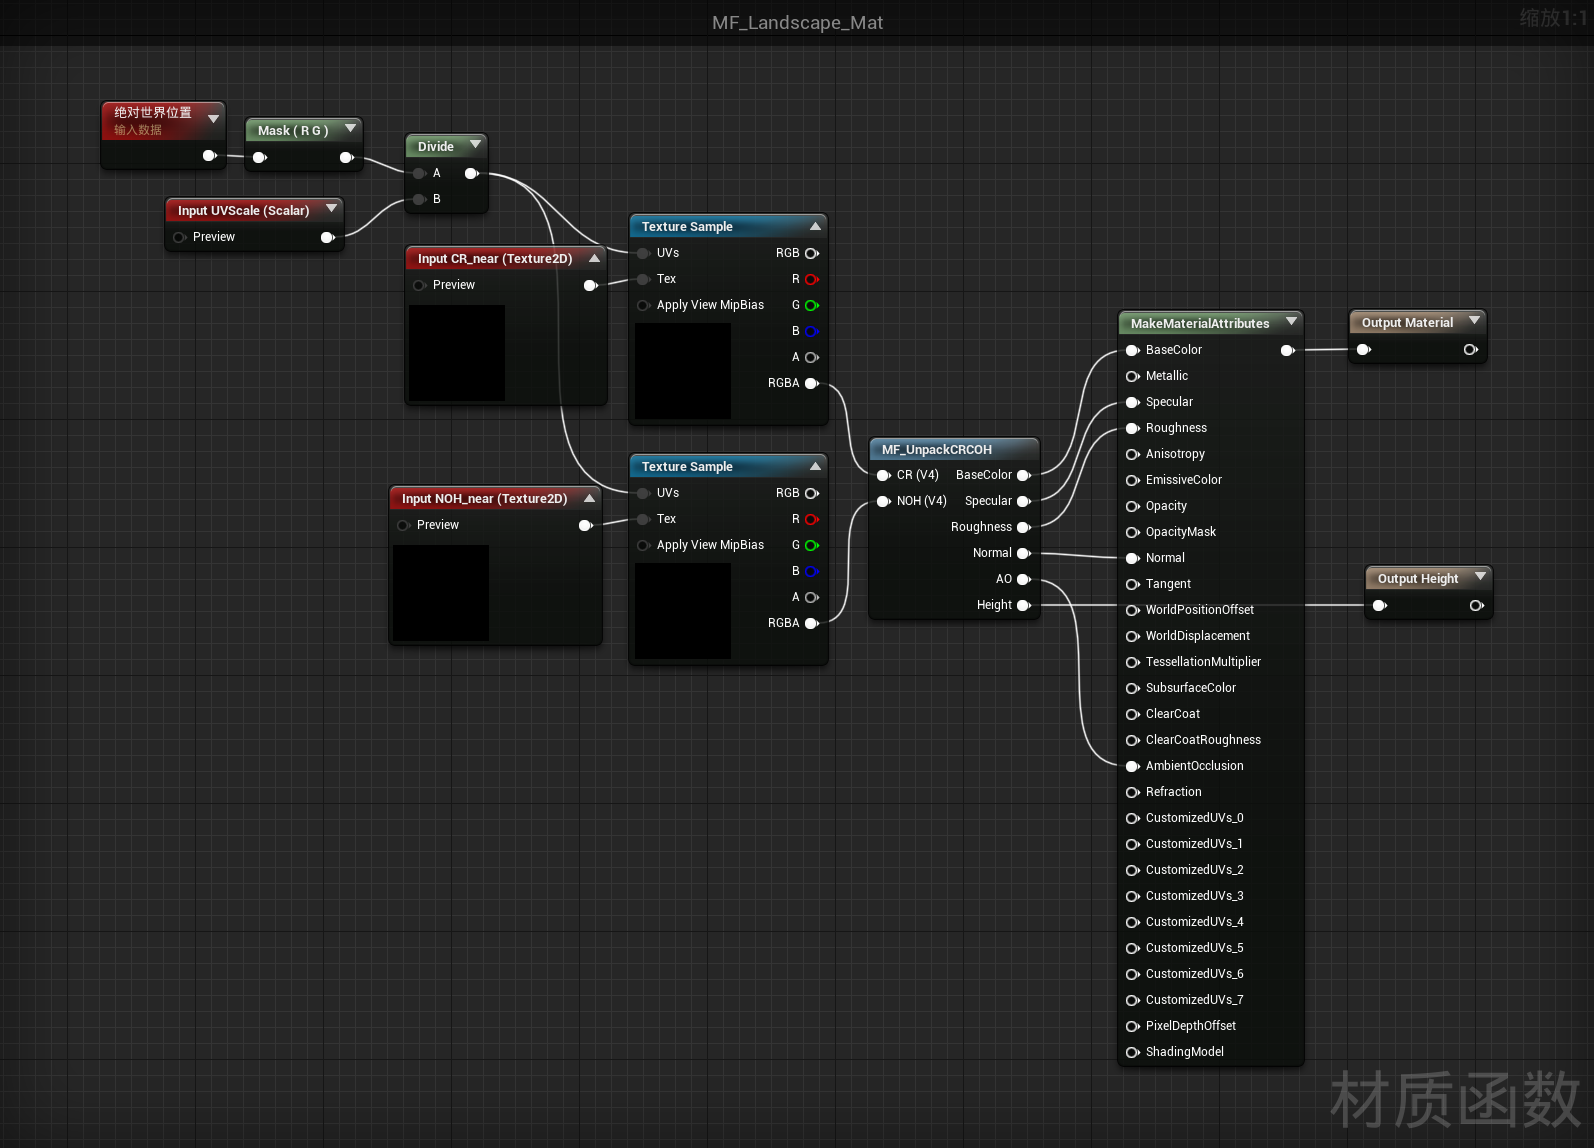Click the EmissiveColor input pin
This screenshot has width=1594, height=1148.
coord(1132,481)
